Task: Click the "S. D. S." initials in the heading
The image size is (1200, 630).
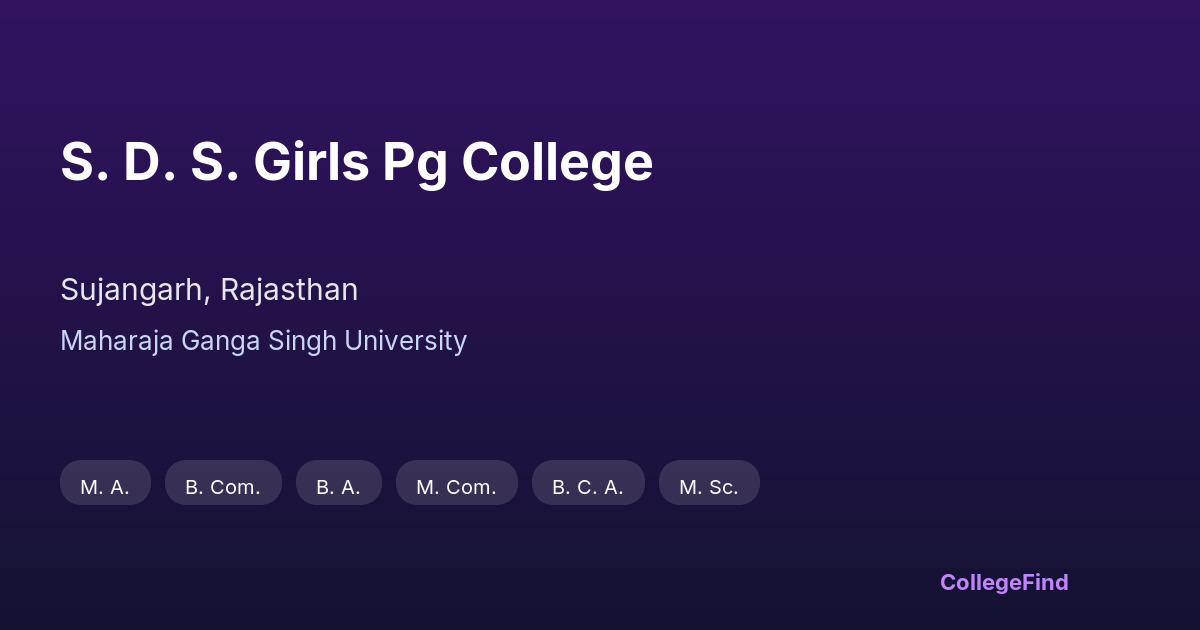Action: (149, 162)
